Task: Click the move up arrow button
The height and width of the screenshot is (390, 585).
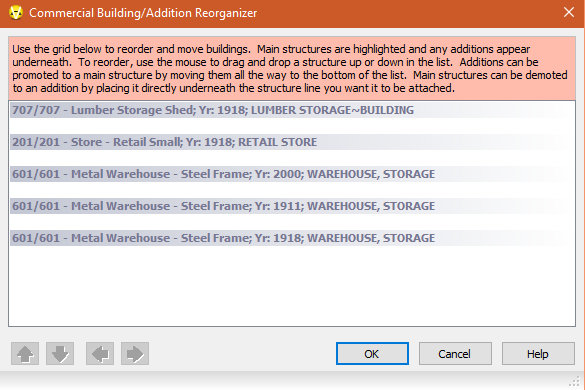Action: point(25,353)
